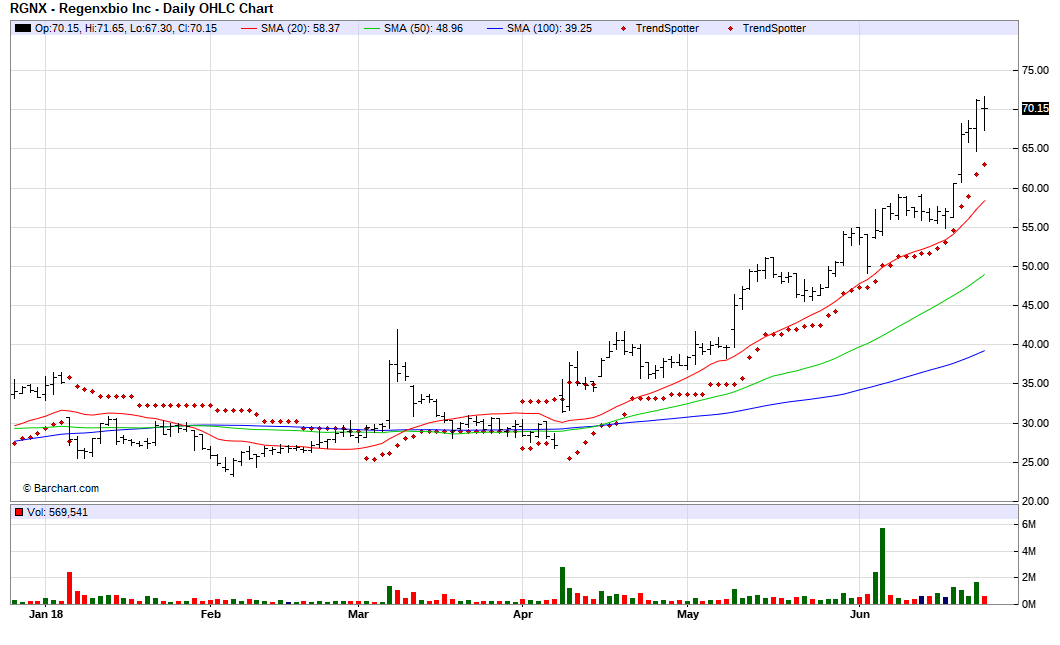Image resolution: width=1060 pixels, height=645 pixels.
Task: Click the chart title RGNX - Regenxbio Inc
Action: (142, 9)
